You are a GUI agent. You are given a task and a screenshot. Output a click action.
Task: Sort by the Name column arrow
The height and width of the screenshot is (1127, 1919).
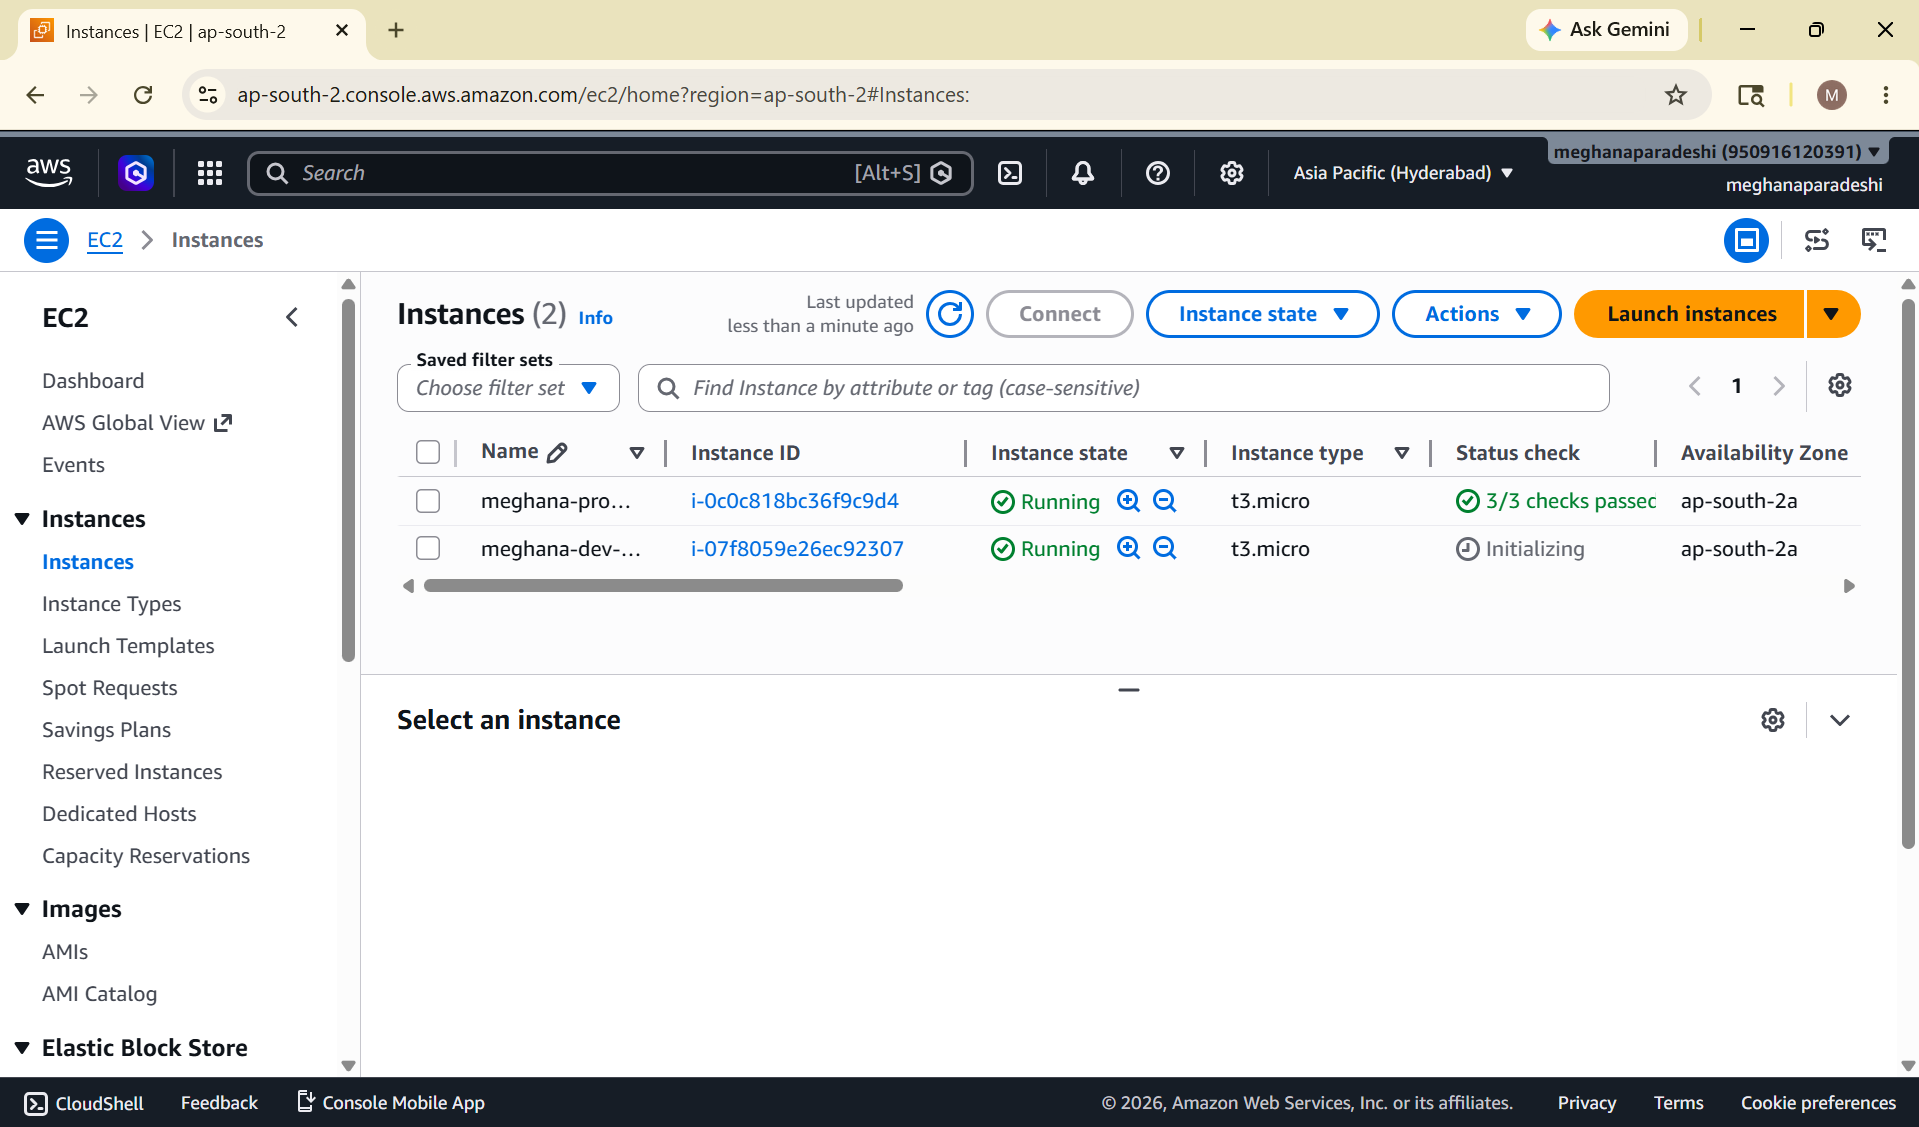pos(637,453)
